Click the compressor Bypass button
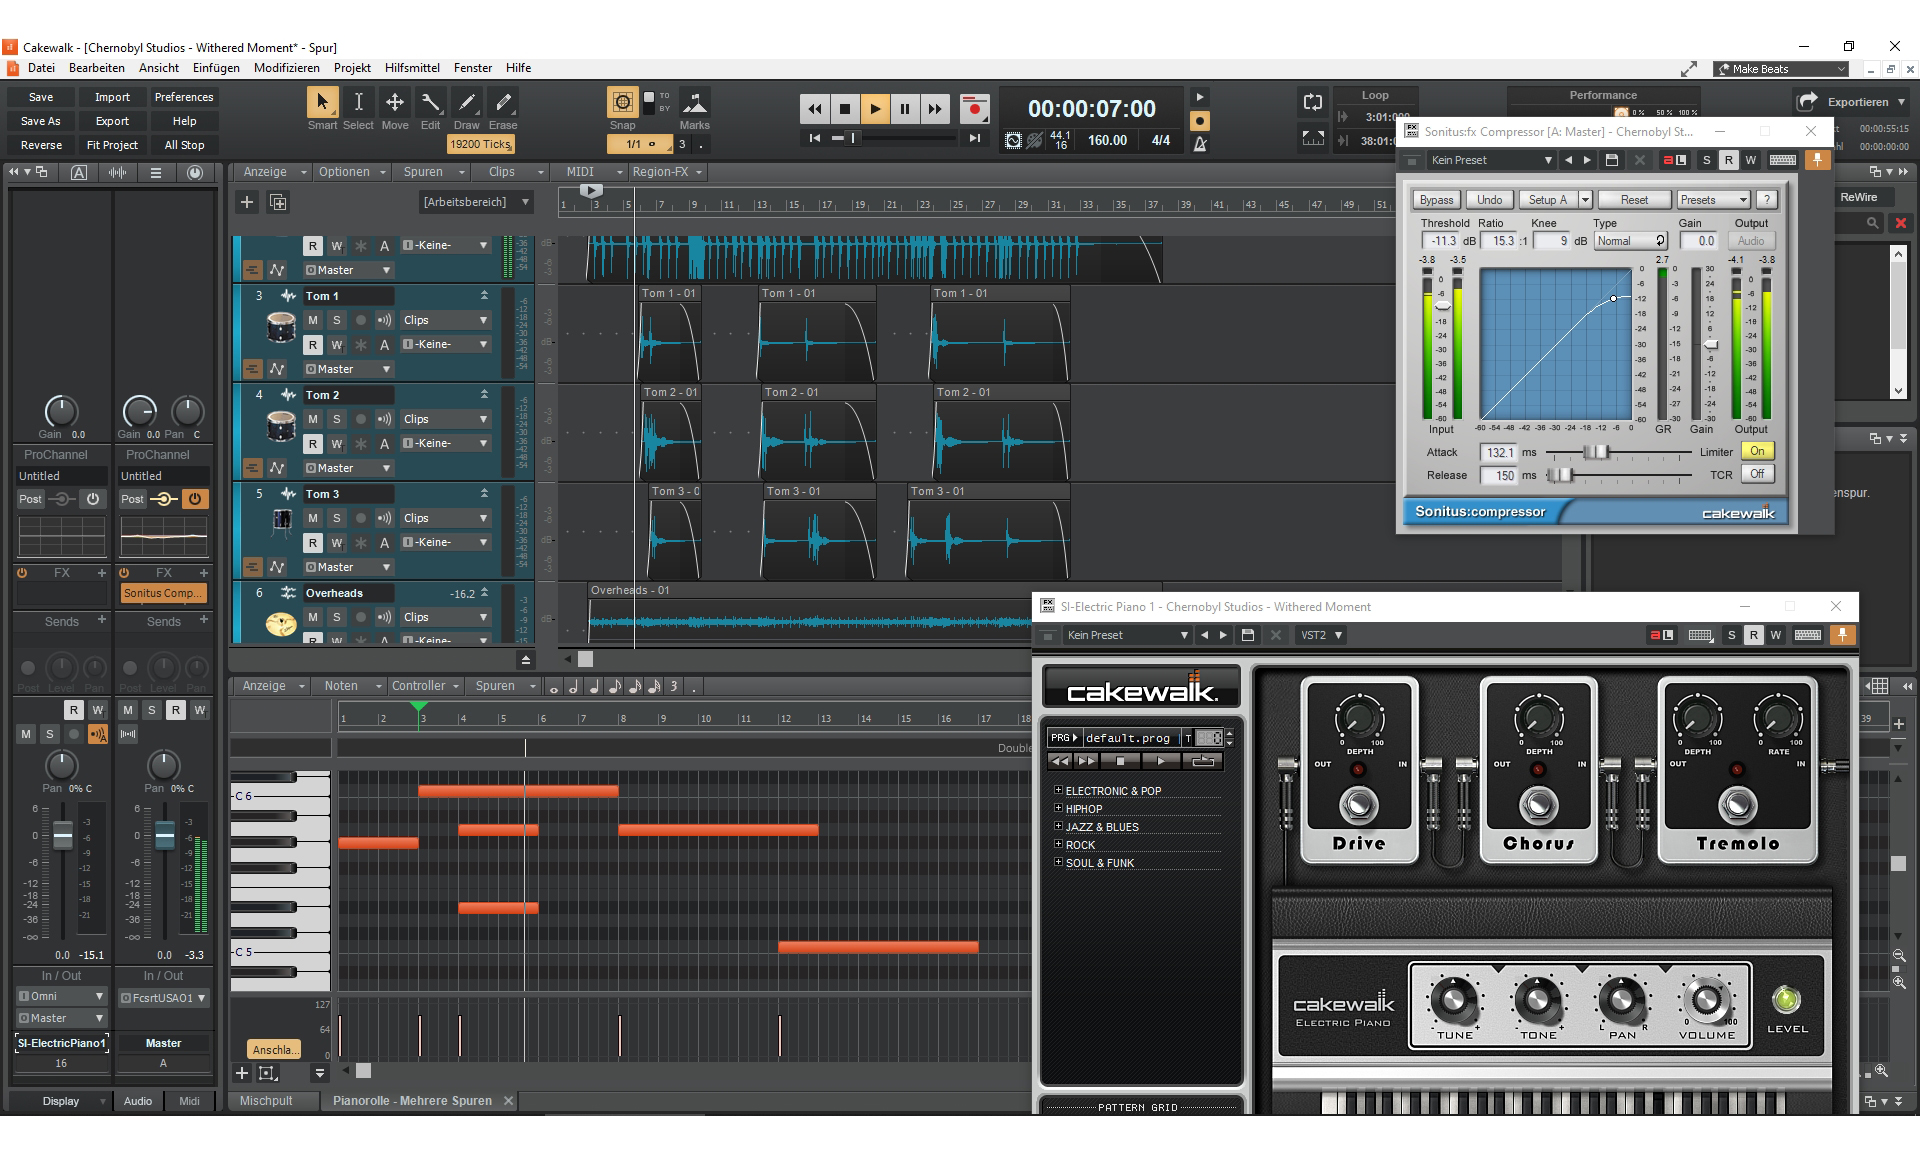 pos(1436,200)
